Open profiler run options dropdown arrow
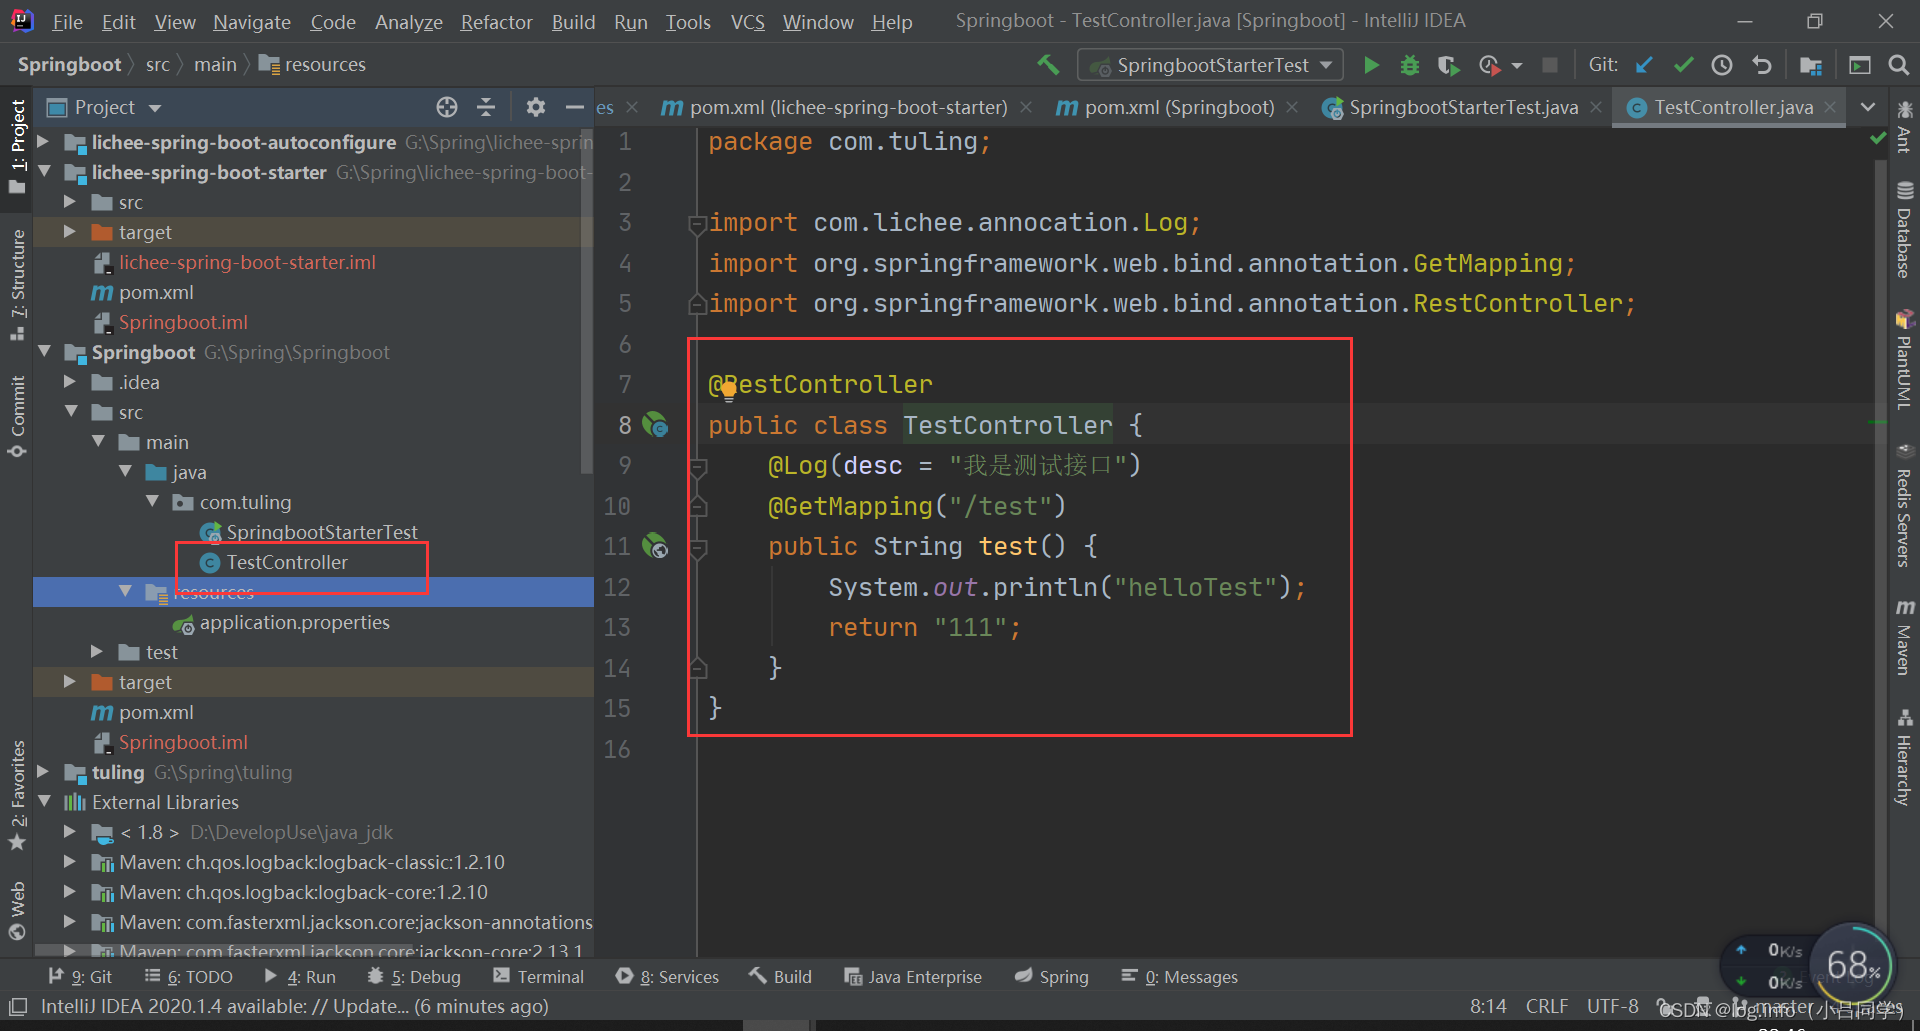The width and height of the screenshot is (1920, 1031). click(x=1517, y=66)
